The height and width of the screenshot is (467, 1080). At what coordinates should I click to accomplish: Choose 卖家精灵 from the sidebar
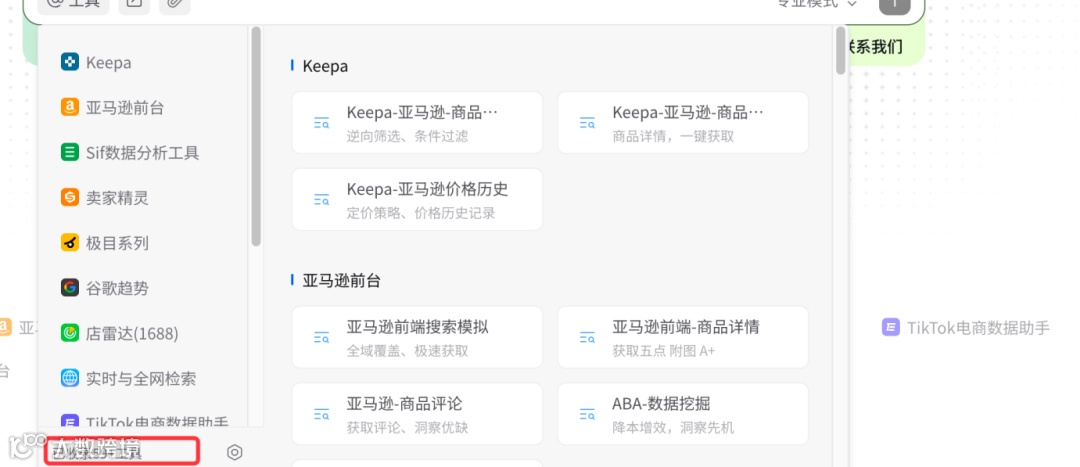pyautogui.click(x=105, y=198)
